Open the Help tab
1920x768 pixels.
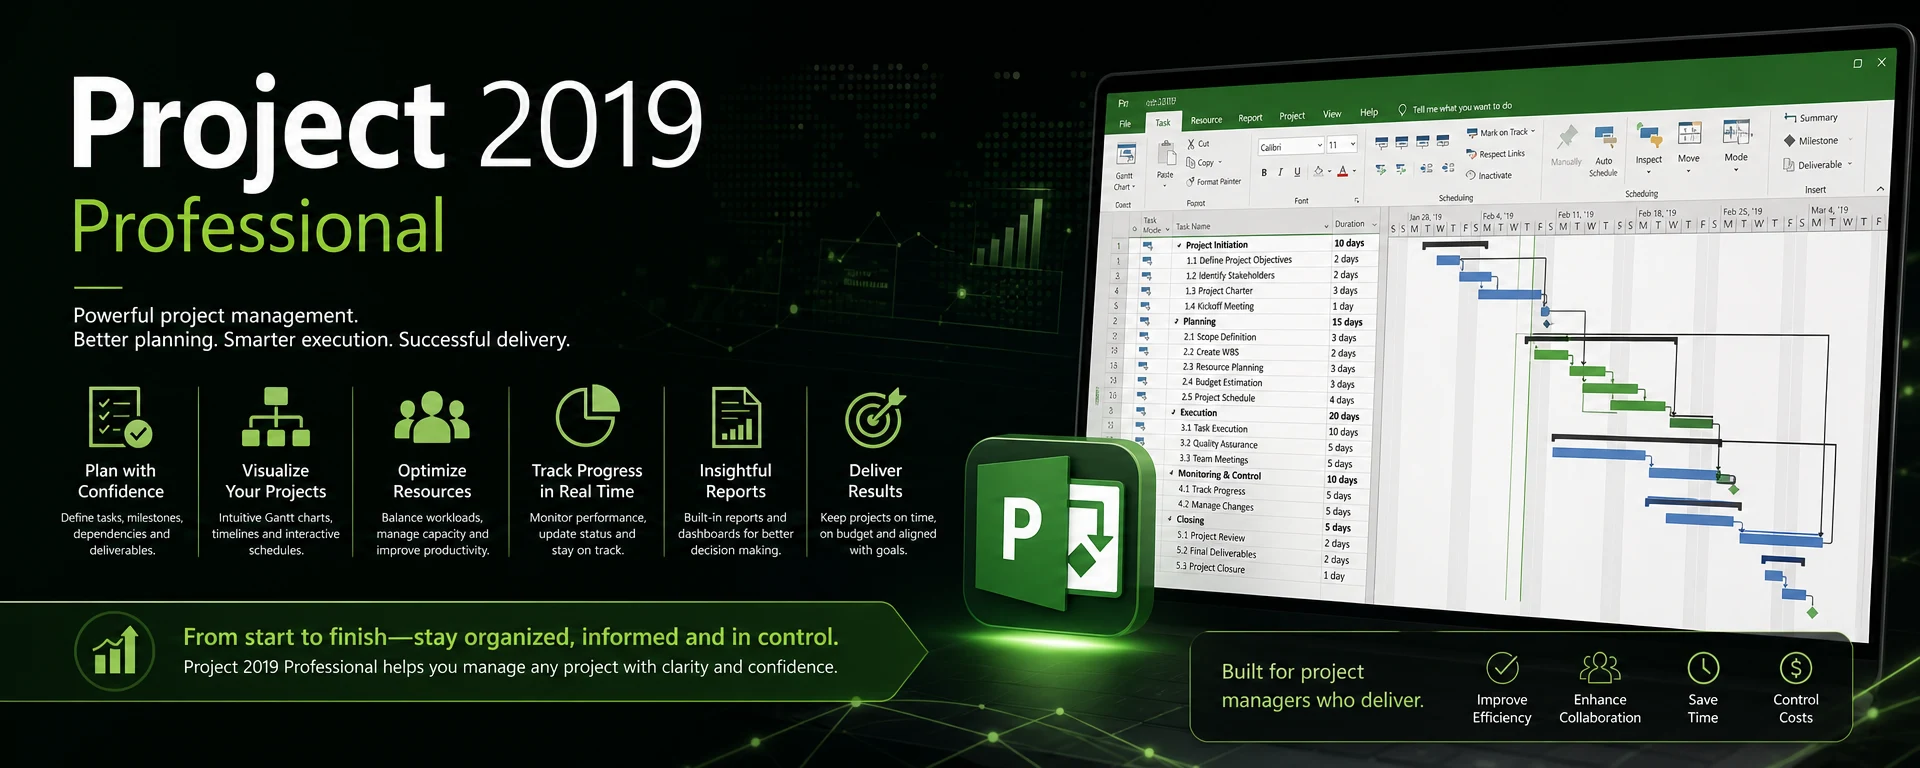click(1369, 112)
